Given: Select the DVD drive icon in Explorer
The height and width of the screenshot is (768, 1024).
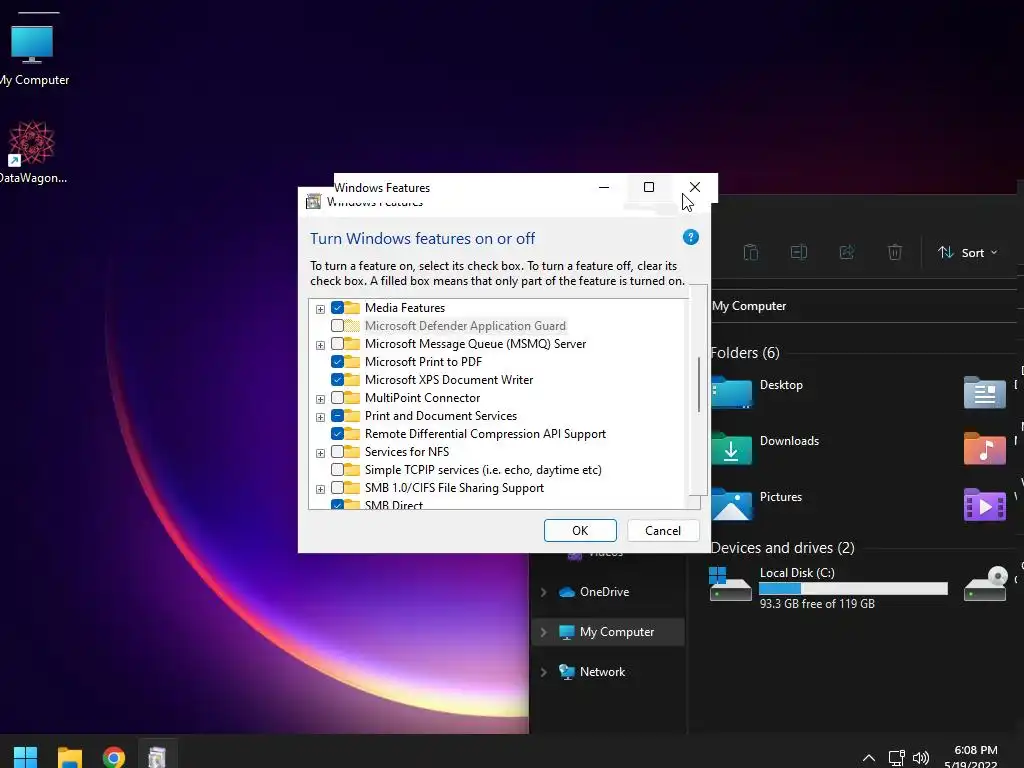Looking at the screenshot, I should (985, 583).
